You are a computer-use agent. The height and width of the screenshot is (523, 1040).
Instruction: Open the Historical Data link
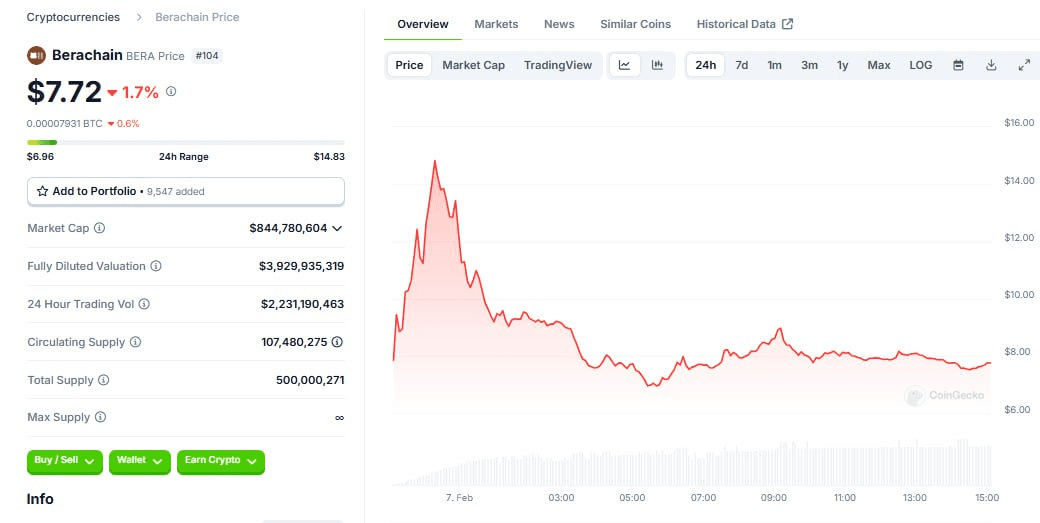(x=745, y=24)
